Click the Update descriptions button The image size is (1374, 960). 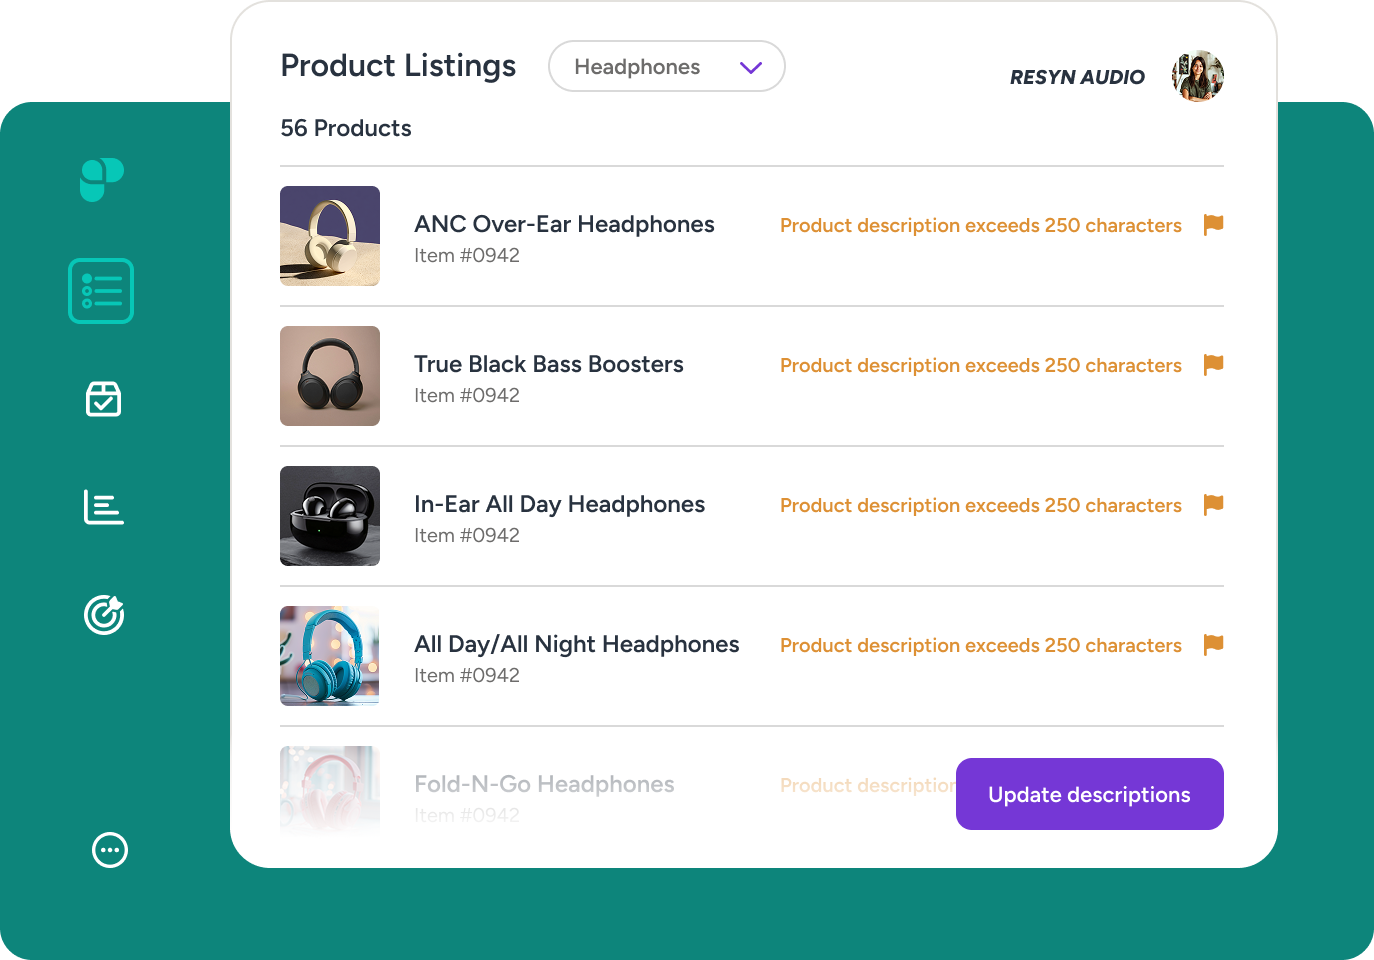(1089, 794)
